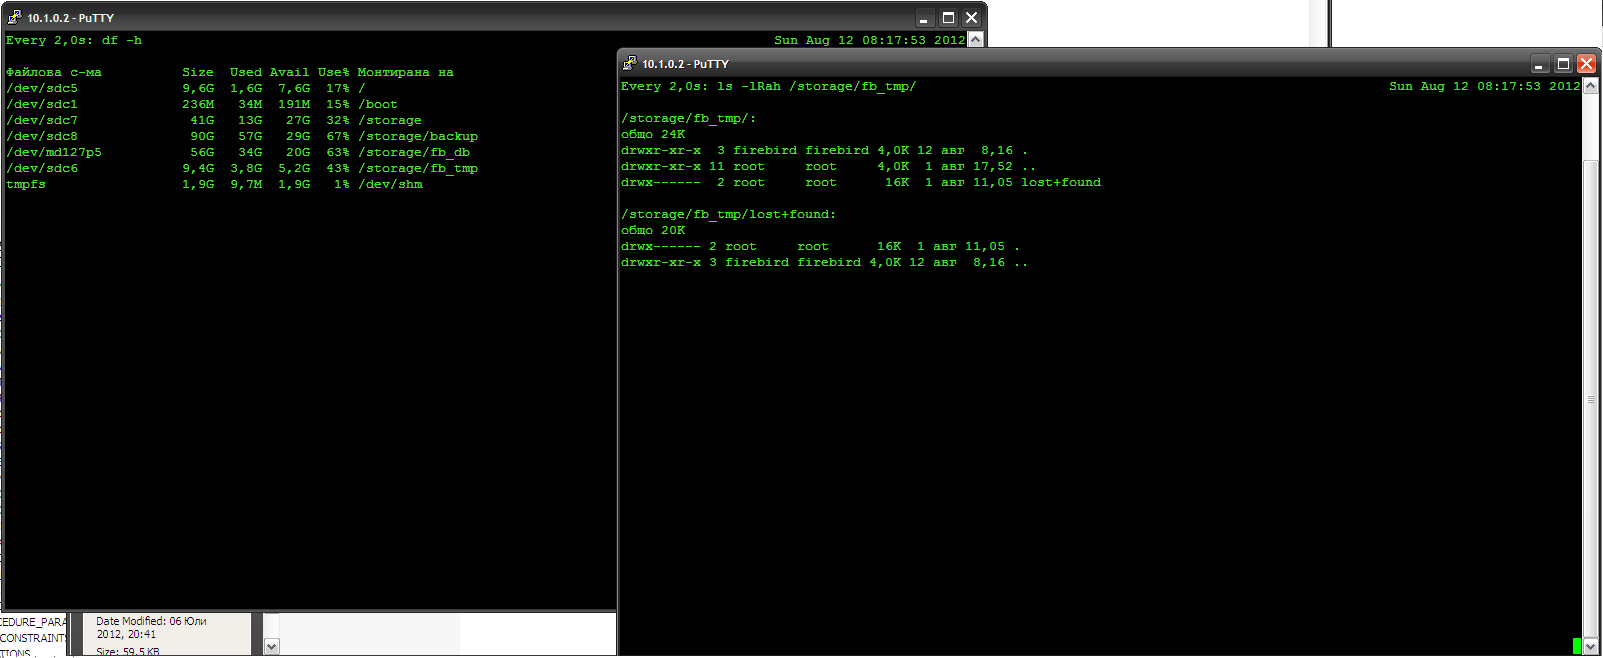This screenshot has height=658, width=1603.
Task: Close the PuTTY window running df -h
Action: tap(971, 18)
